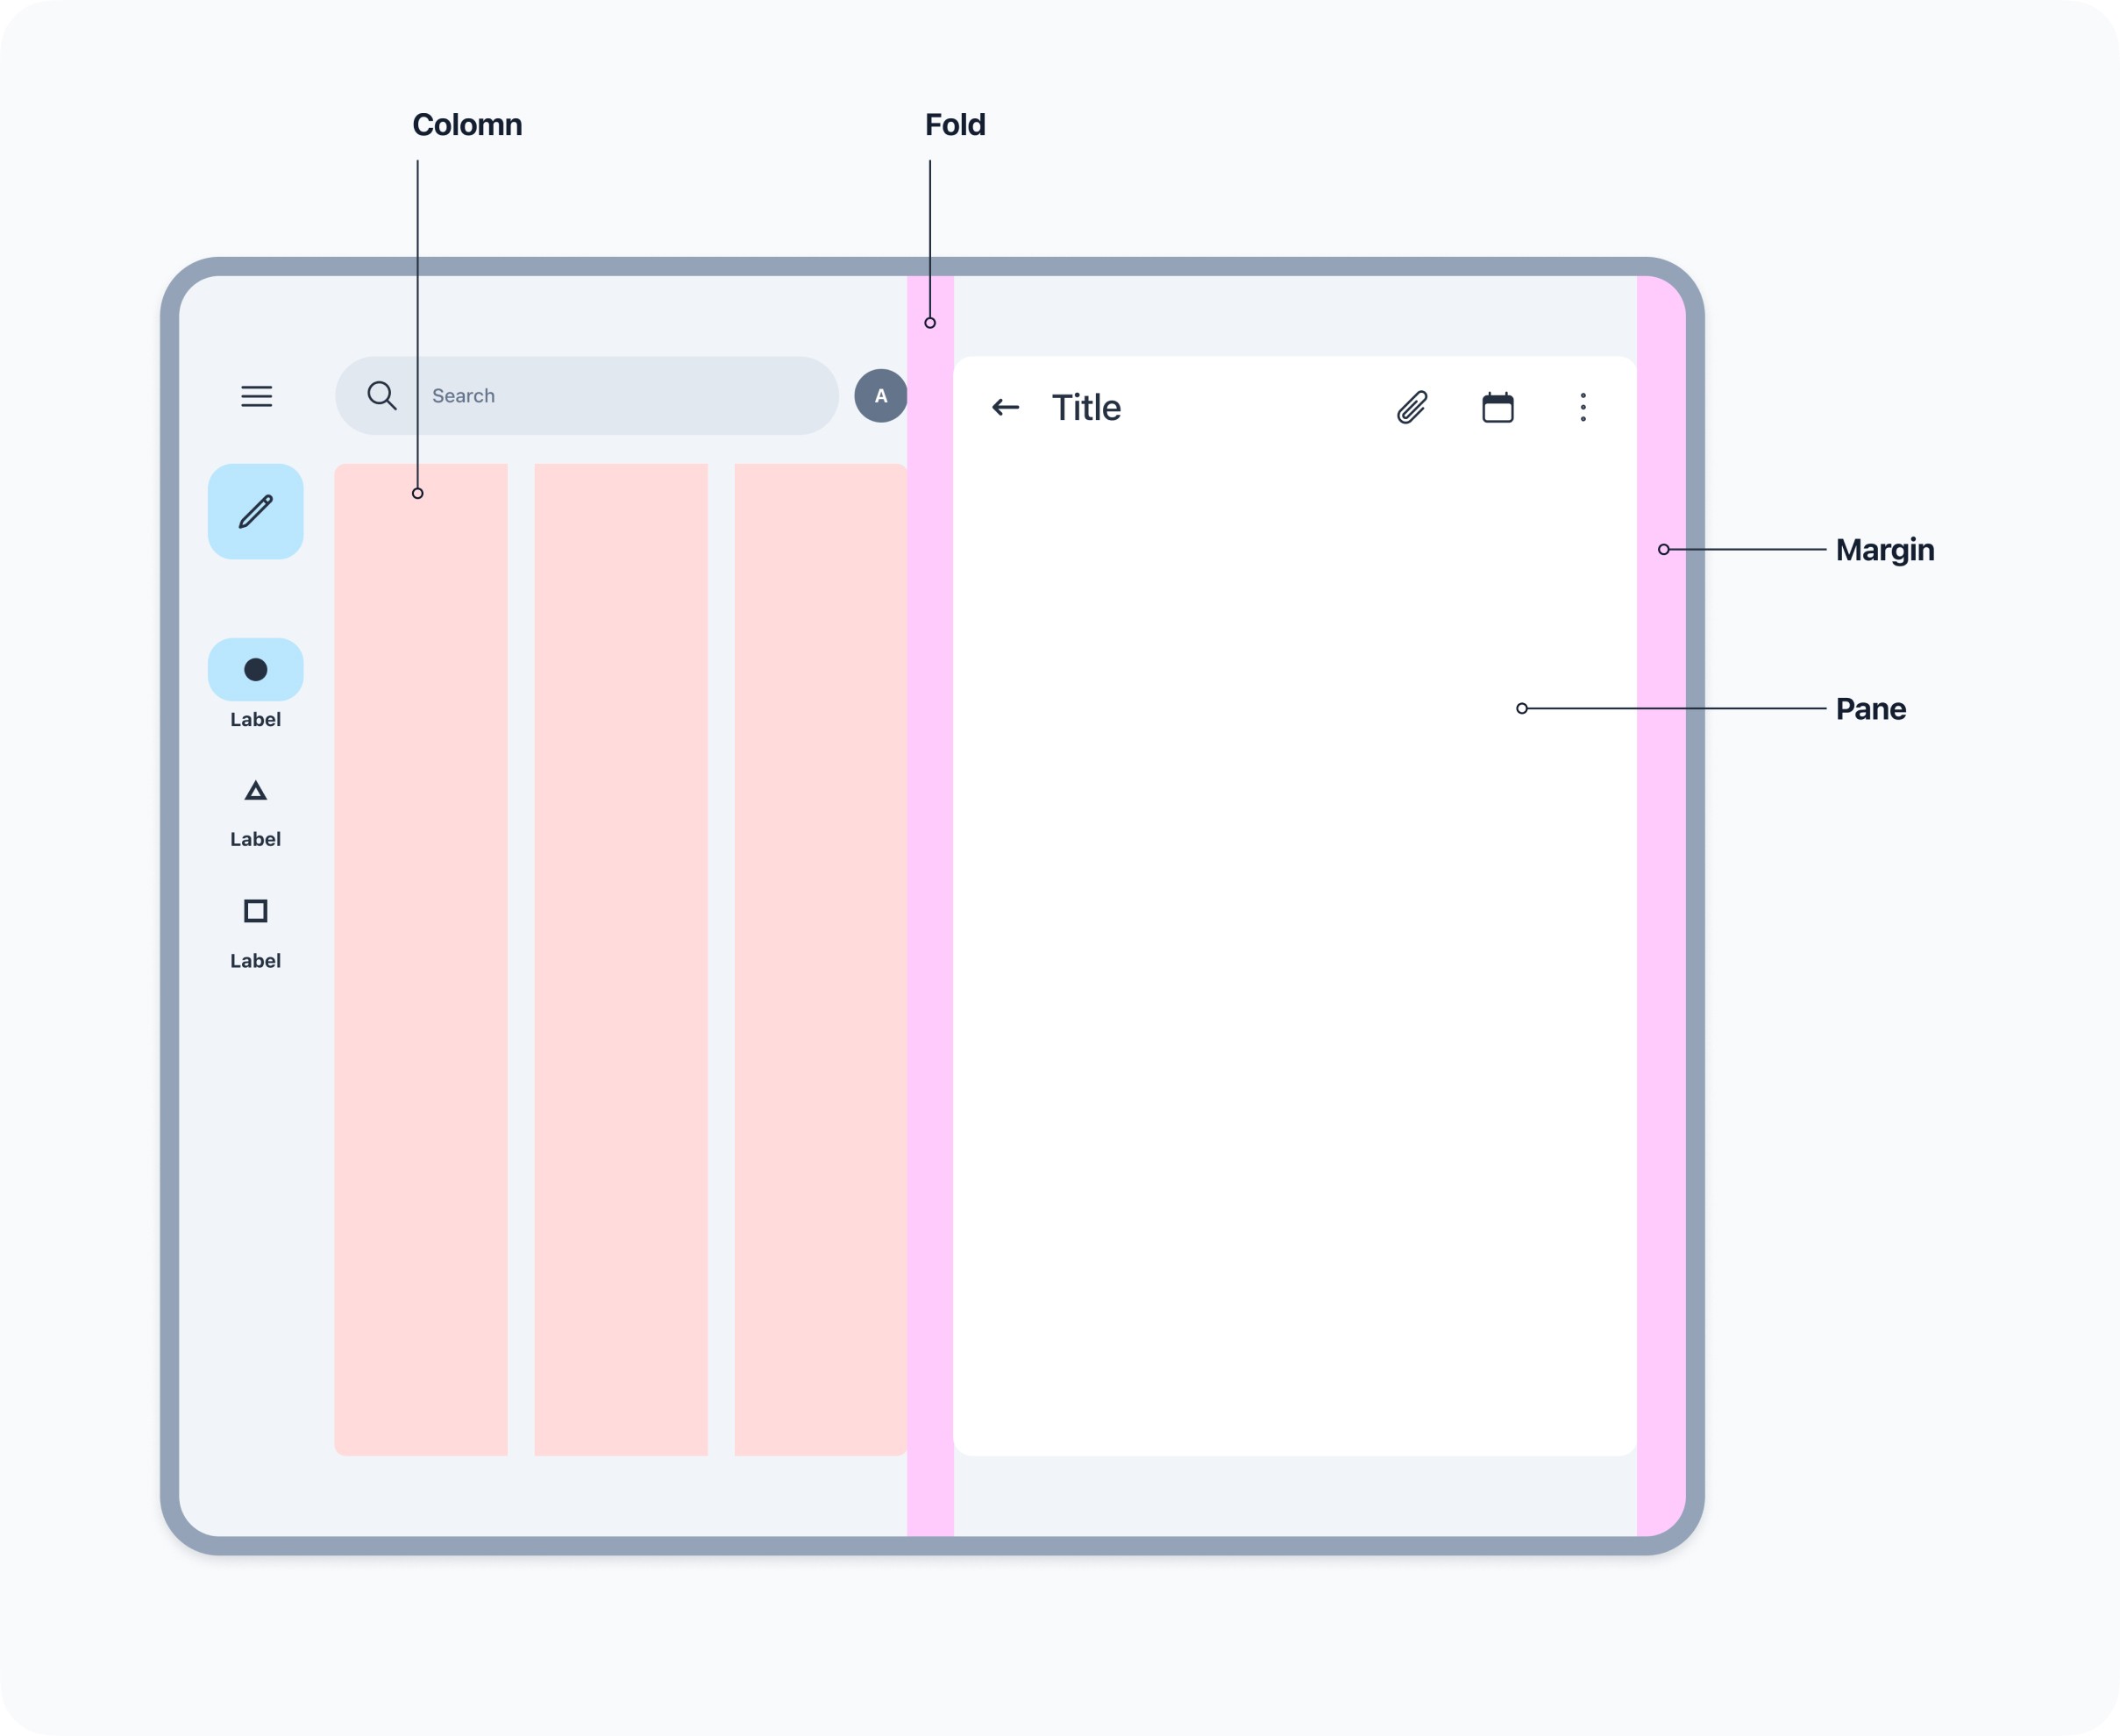2120x1736 pixels.
Task: Tap the pencil compose button
Action: [x=256, y=511]
